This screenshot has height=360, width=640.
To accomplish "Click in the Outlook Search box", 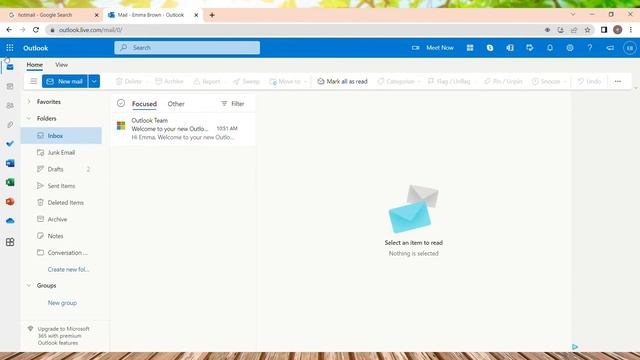I will tap(187, 48).
